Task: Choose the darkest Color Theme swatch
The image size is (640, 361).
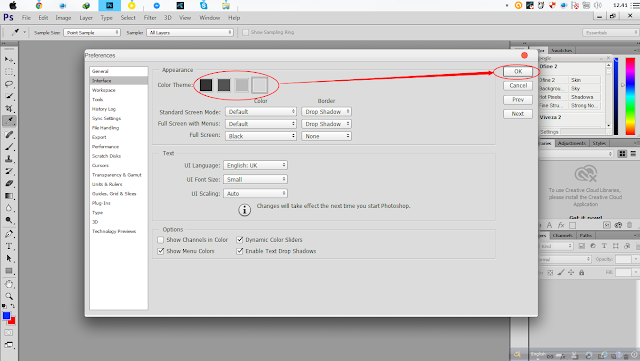Action: pos(206,85)
